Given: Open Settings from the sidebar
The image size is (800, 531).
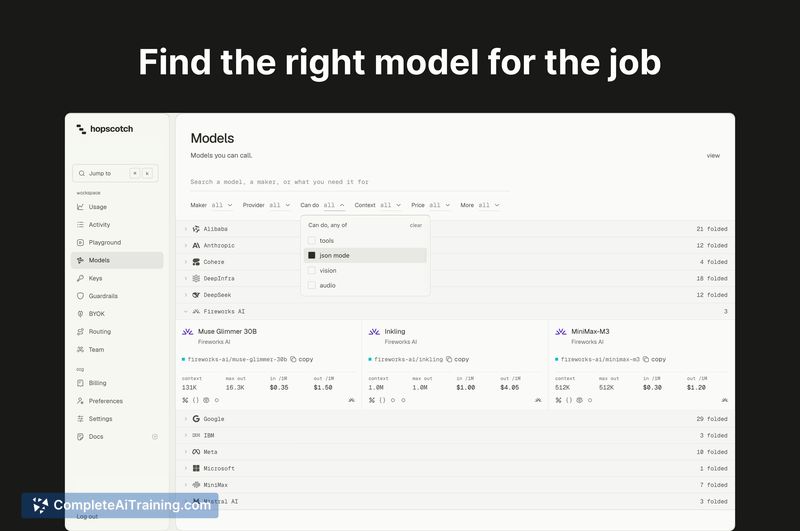Looking at the screenshot, I should [x=117, y=419].
